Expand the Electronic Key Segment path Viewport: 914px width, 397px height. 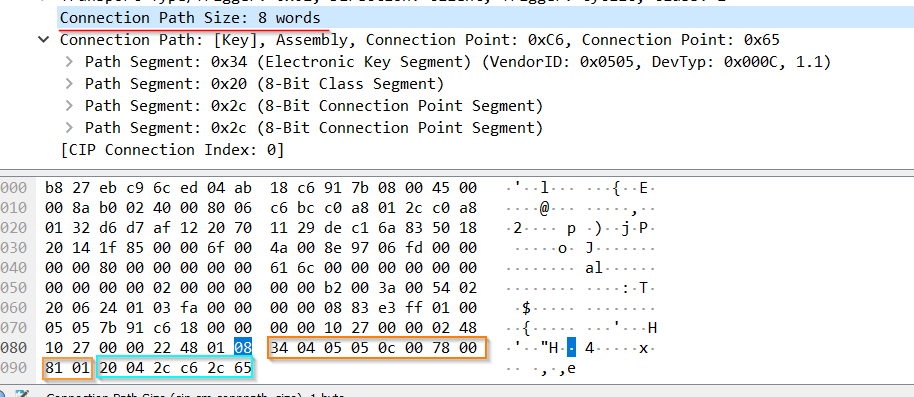coord(69,62)
